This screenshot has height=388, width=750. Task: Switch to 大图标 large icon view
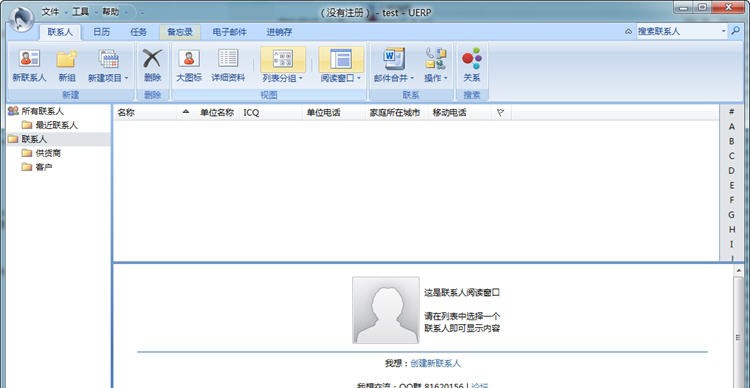(x=189, y=66)
